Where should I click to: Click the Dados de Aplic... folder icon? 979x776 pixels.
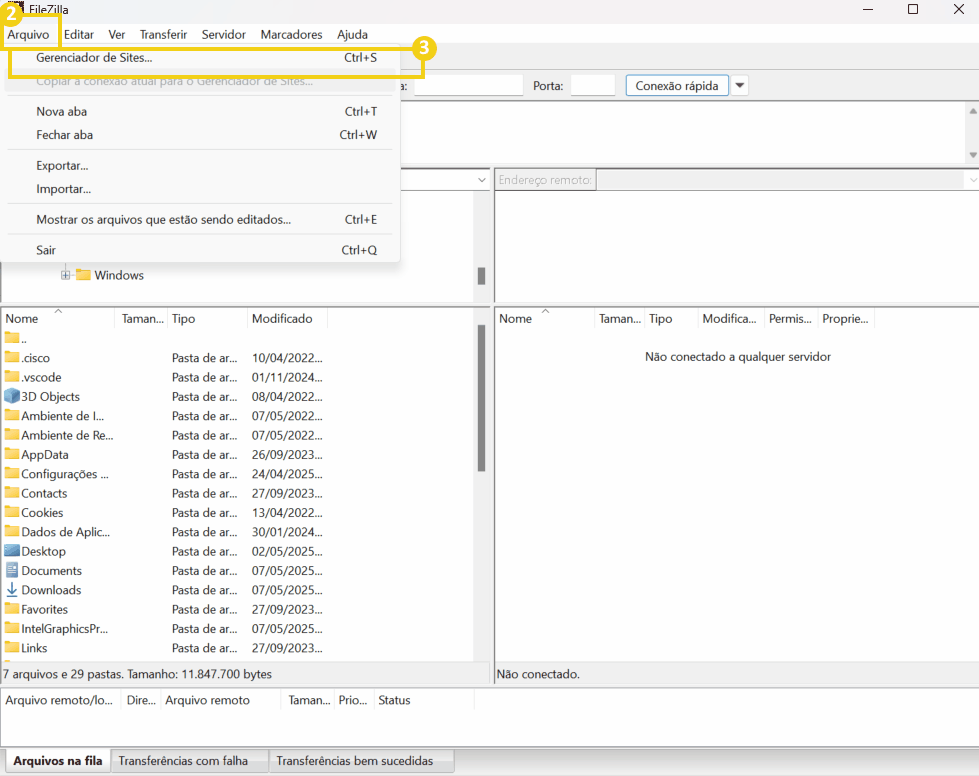tap(12, 531)
